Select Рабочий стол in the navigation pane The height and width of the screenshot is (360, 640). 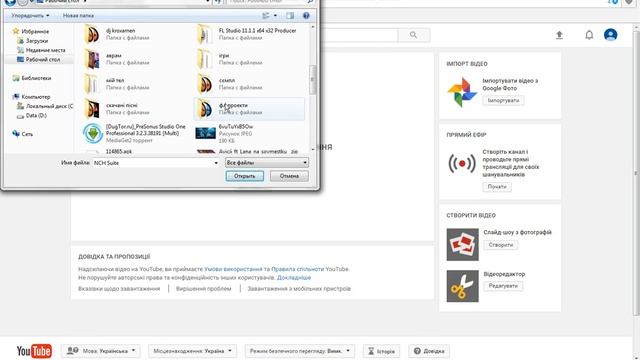(43, 60)
